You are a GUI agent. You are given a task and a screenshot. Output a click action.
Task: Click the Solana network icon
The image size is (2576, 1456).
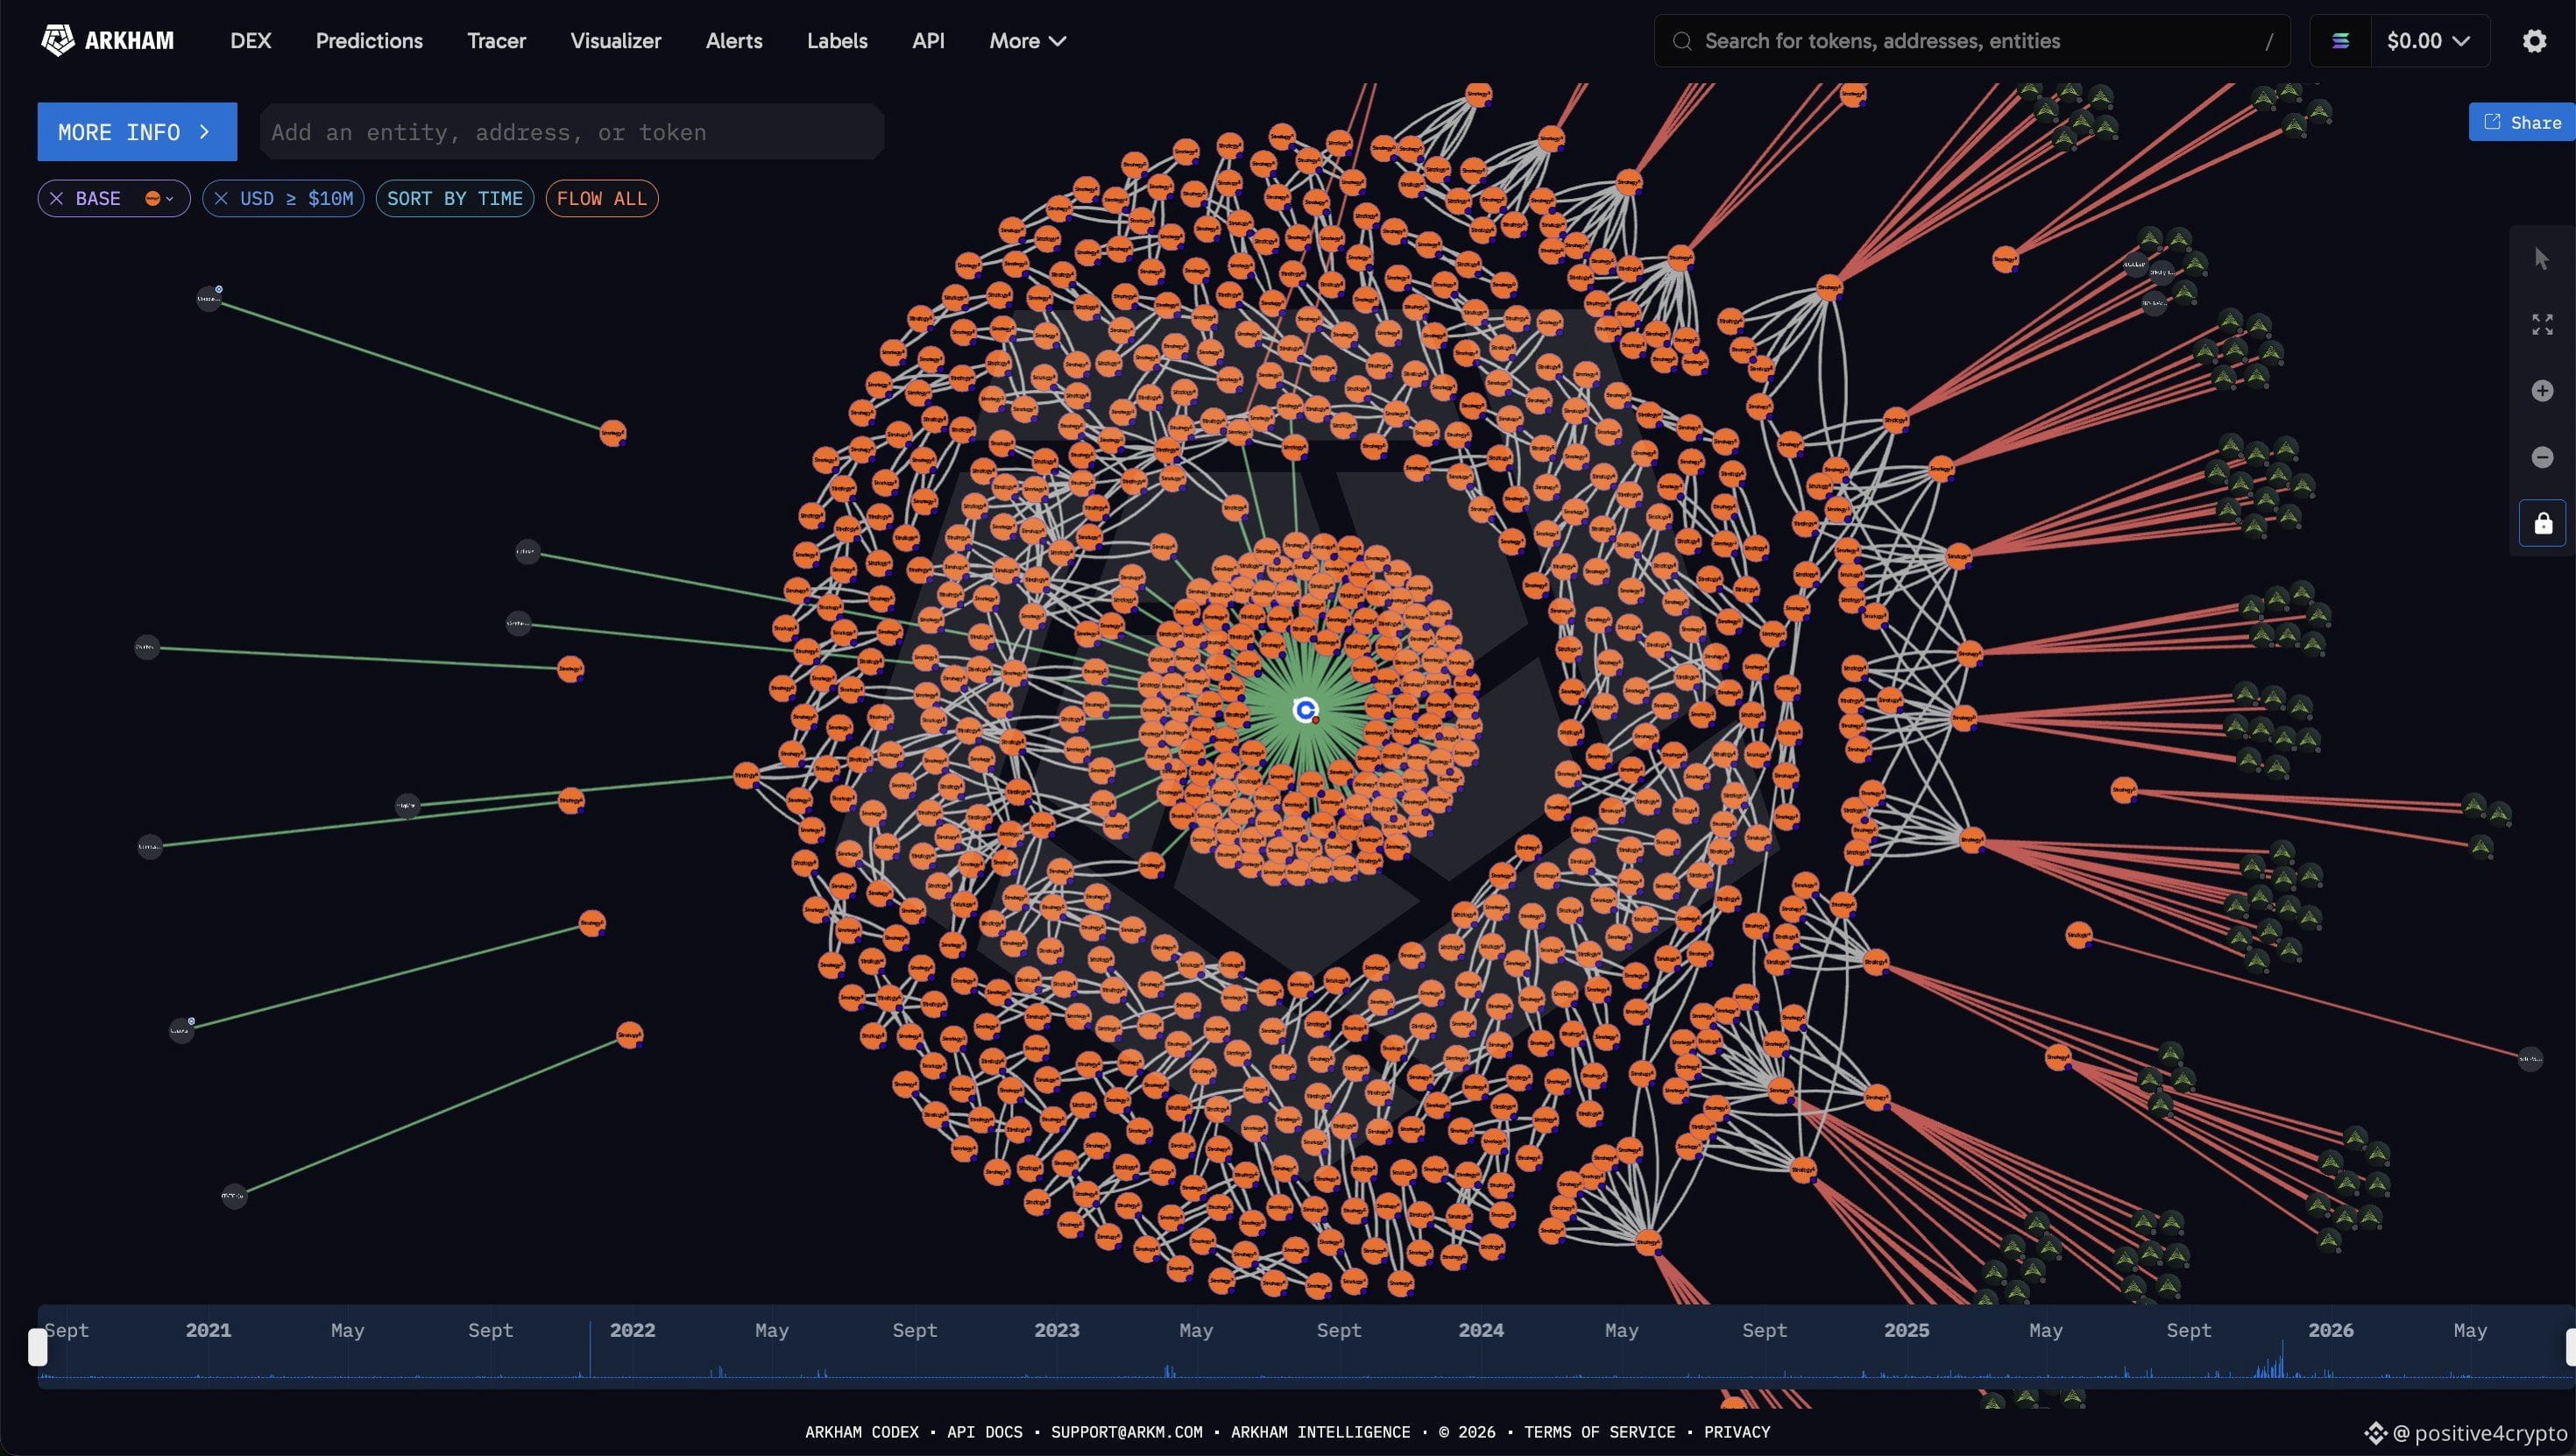[2340, 41]
